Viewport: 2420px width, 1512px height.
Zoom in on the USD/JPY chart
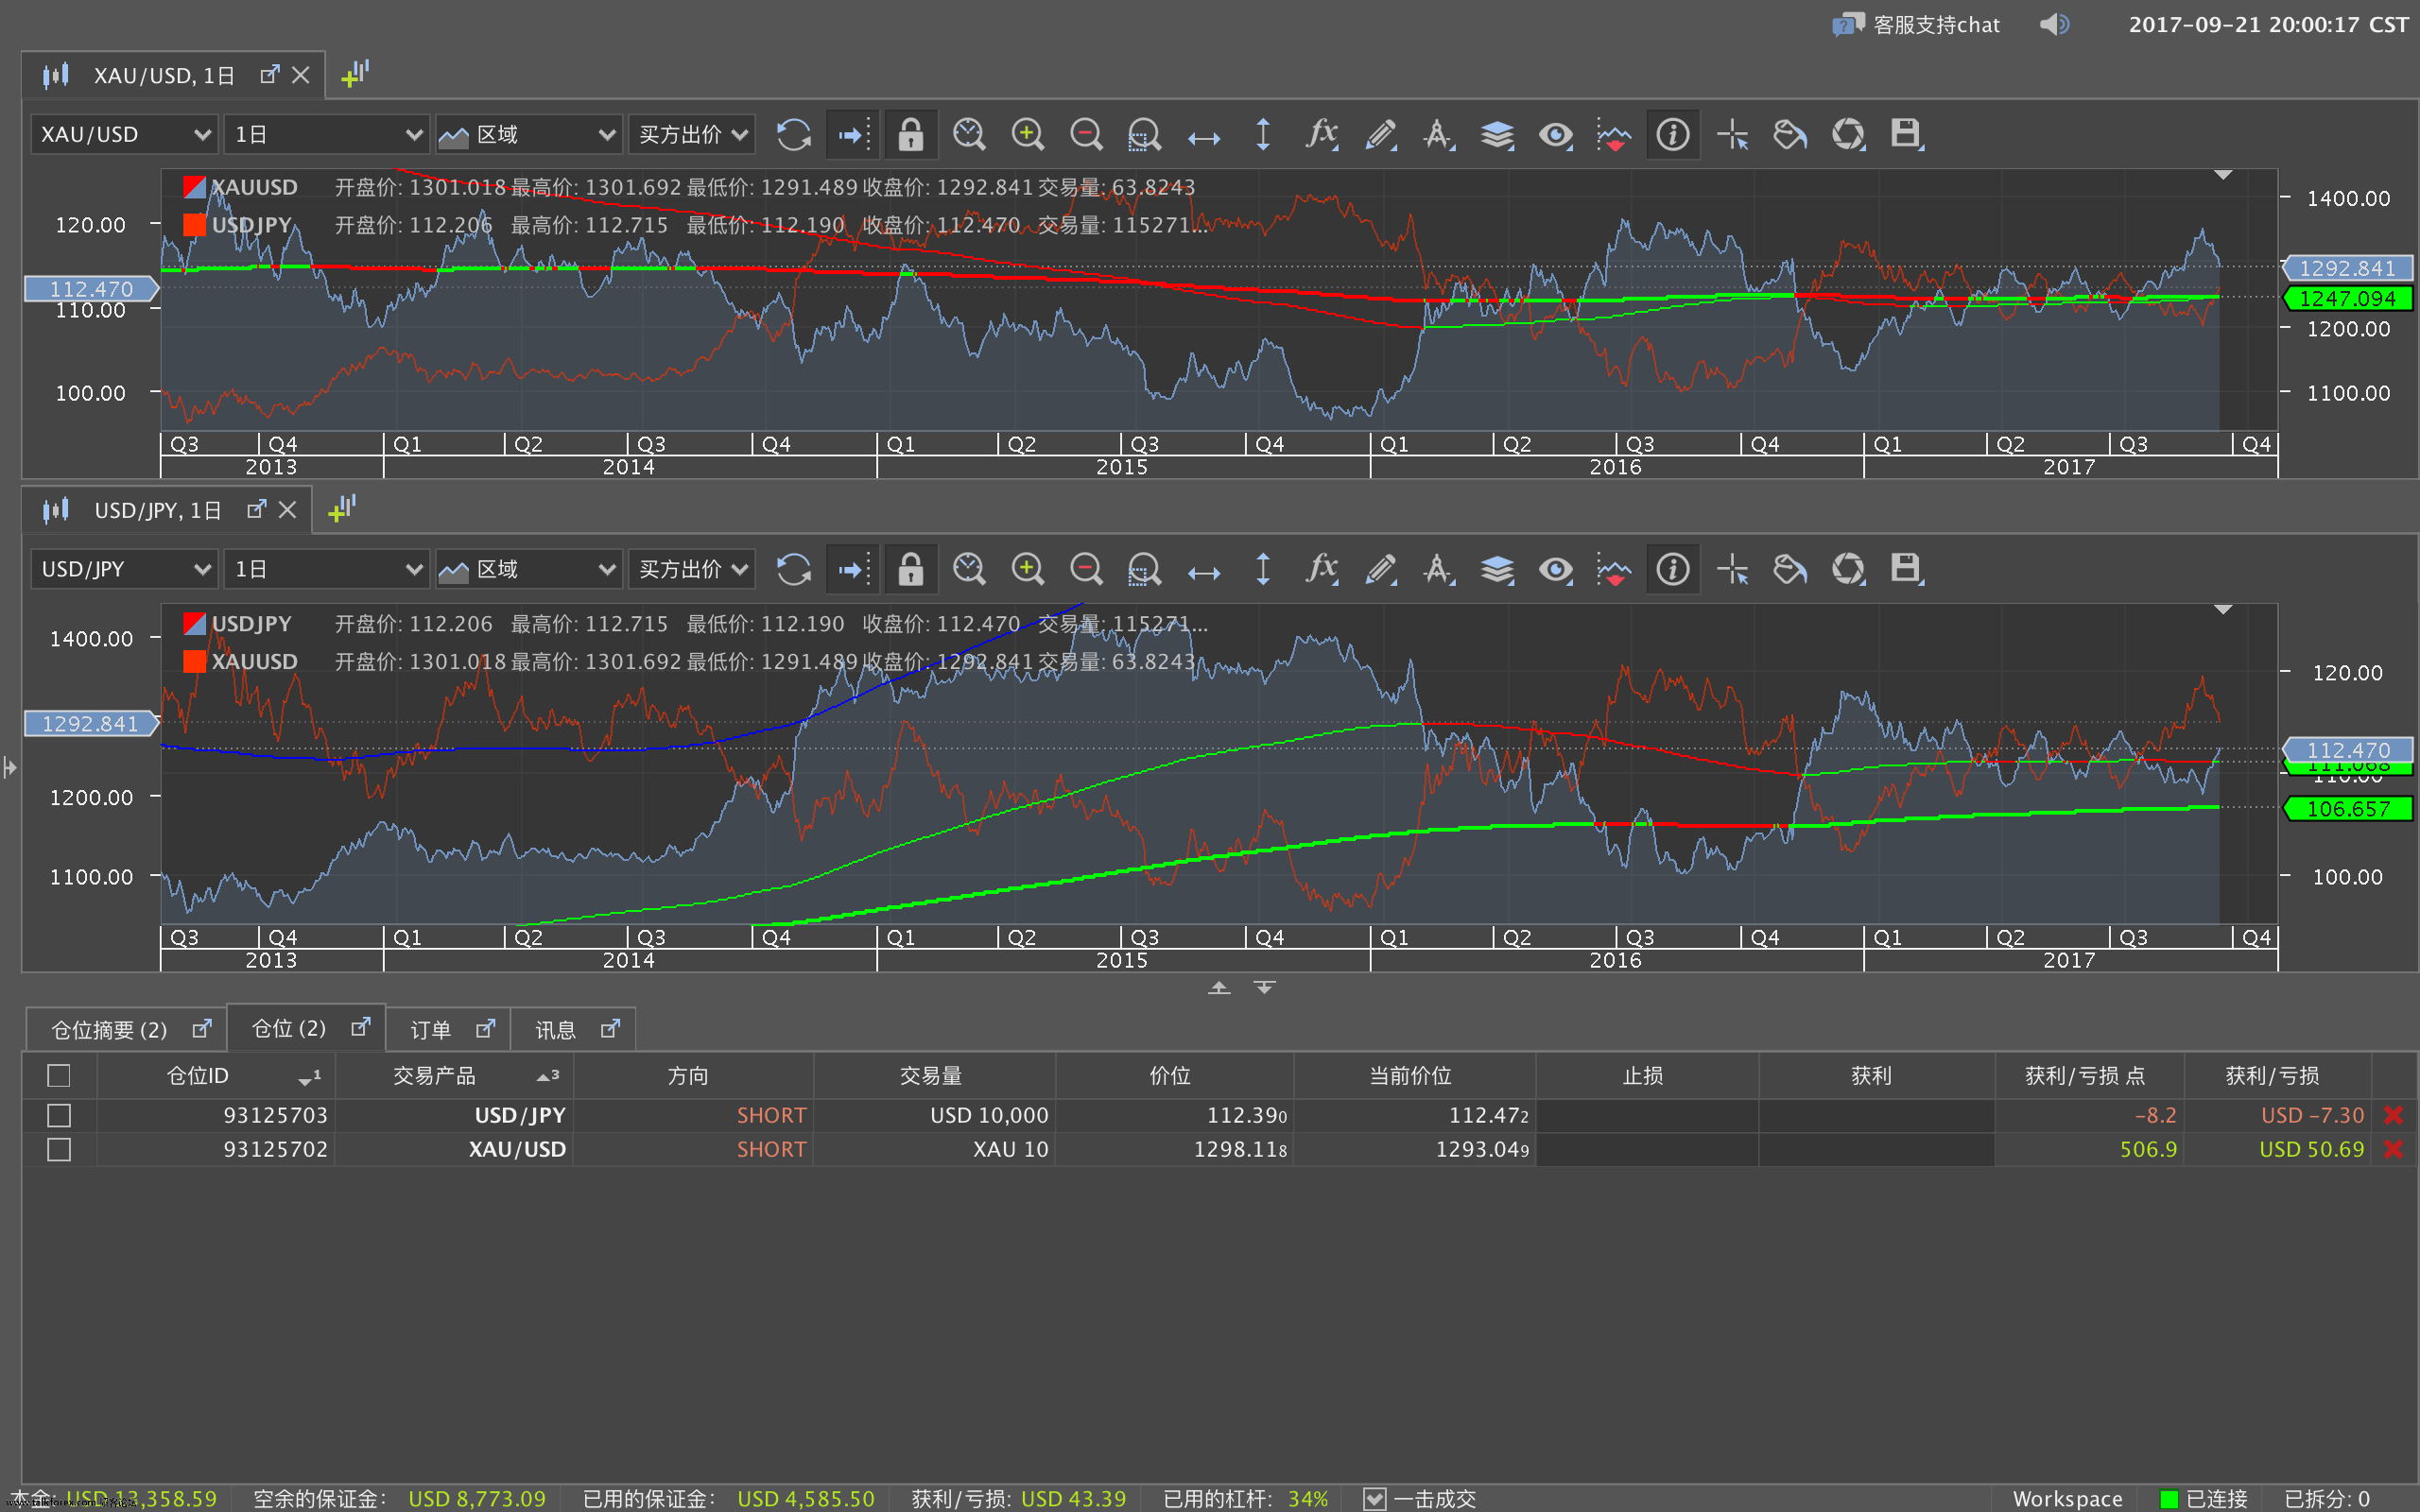[x=1028, y=569]
